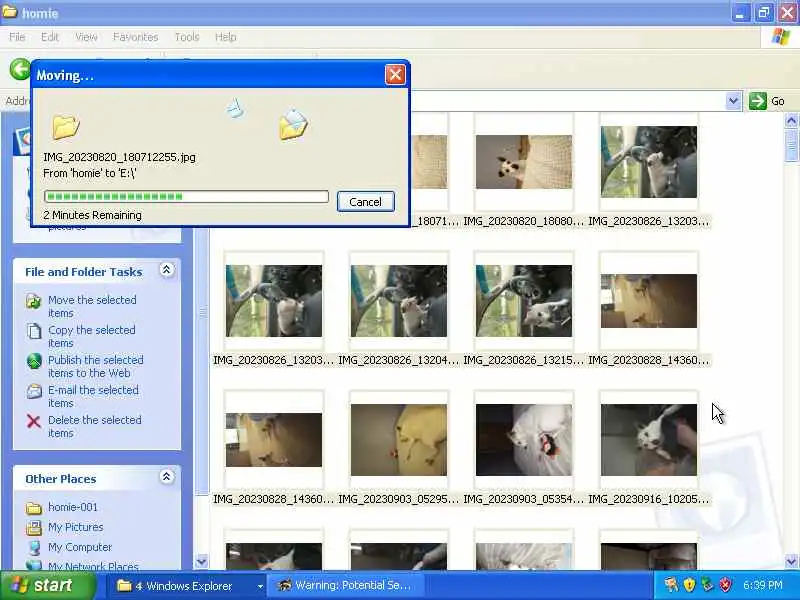Image resolution: width=800 pixels, height=600 pixels.
Task: Select thumbnail IMG_20230828_14360... beside IMG_20230826_13215...
Action: 648,301
